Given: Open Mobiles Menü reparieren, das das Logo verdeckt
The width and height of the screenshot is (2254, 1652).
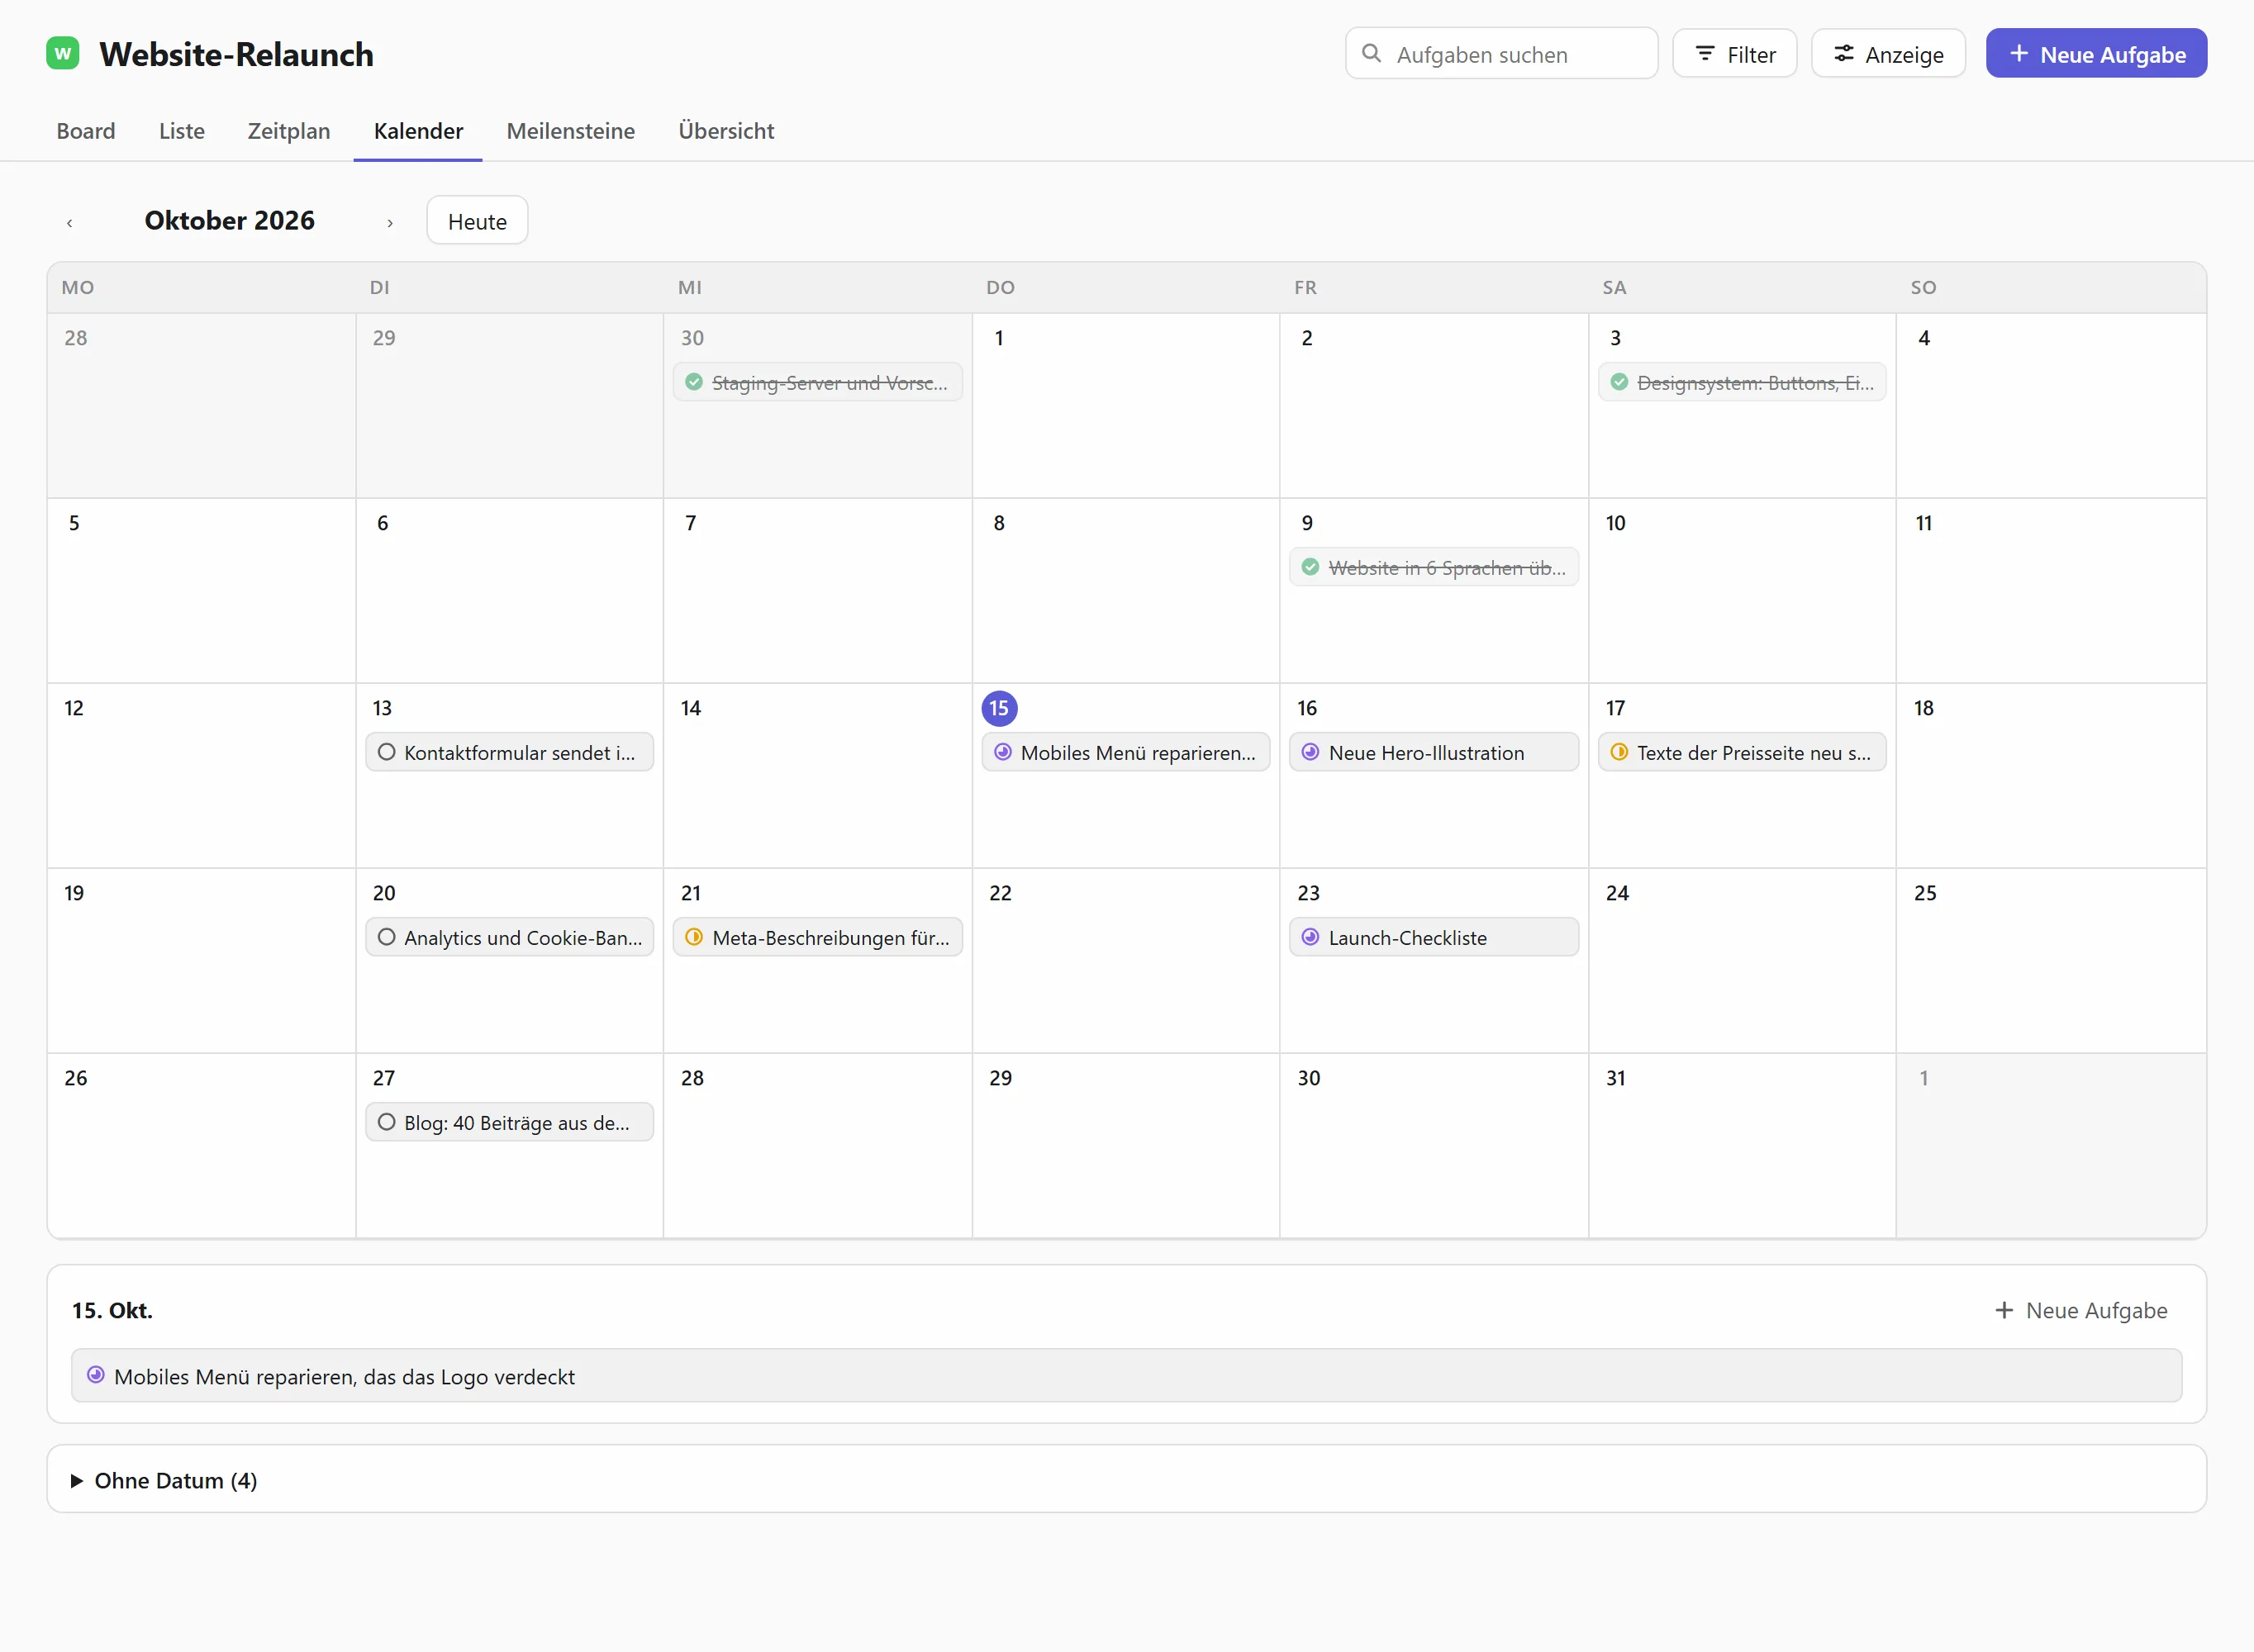Looking at the screenshot, I should [x=1126, y=1376].
